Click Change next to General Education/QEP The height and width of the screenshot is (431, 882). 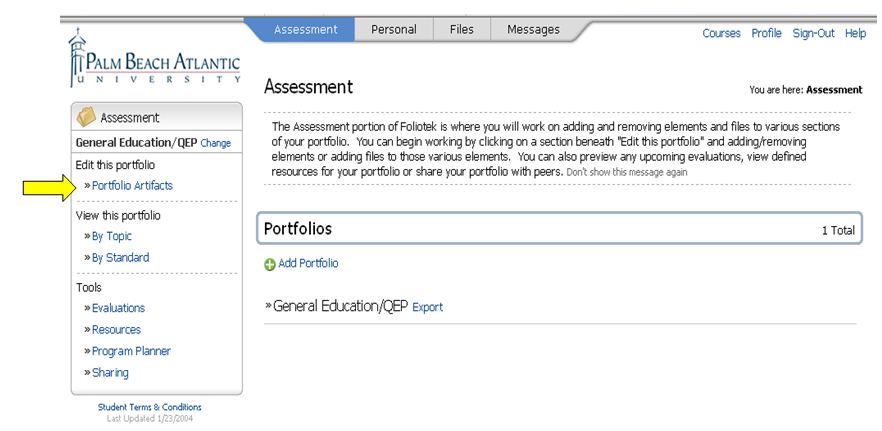(216, 144)
